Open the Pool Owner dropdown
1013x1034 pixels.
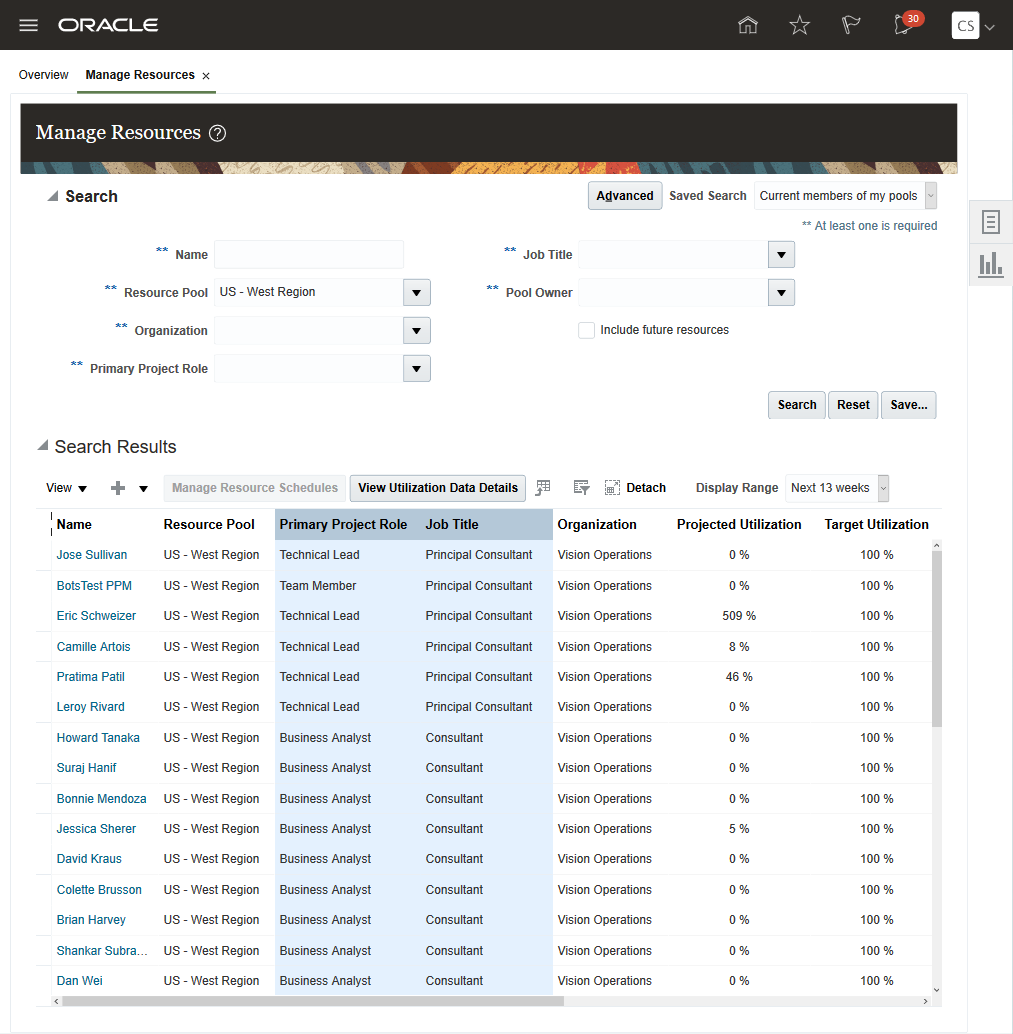pyautogui.click(x=782, y=293)
